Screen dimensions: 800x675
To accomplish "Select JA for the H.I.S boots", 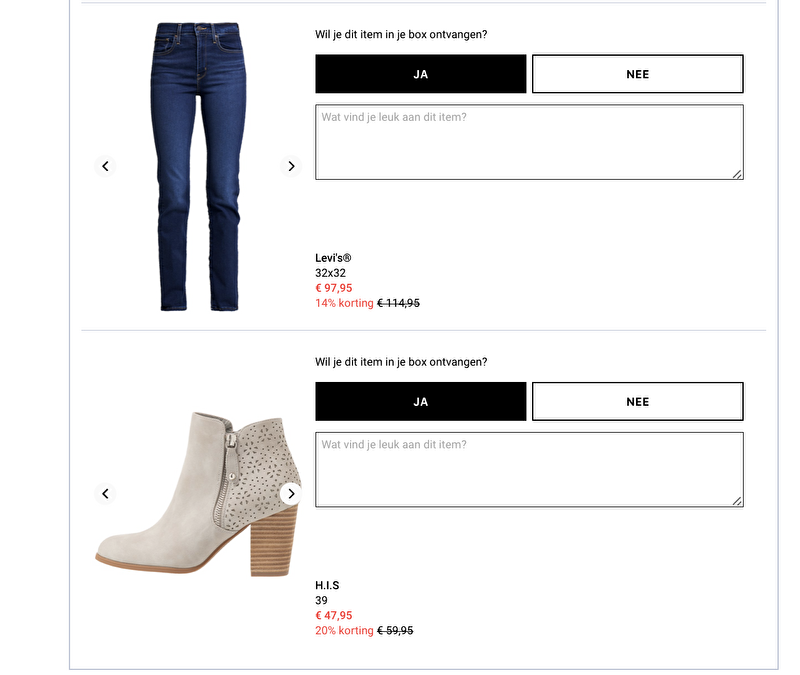I will click(420, 401).
